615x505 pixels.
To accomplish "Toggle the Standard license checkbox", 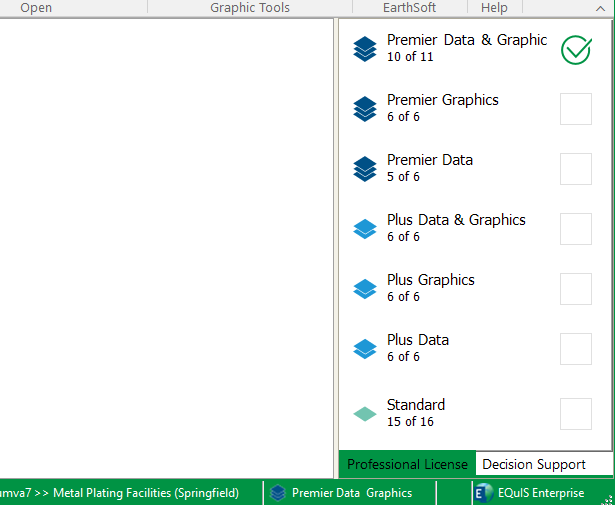I will click(576, 413).
